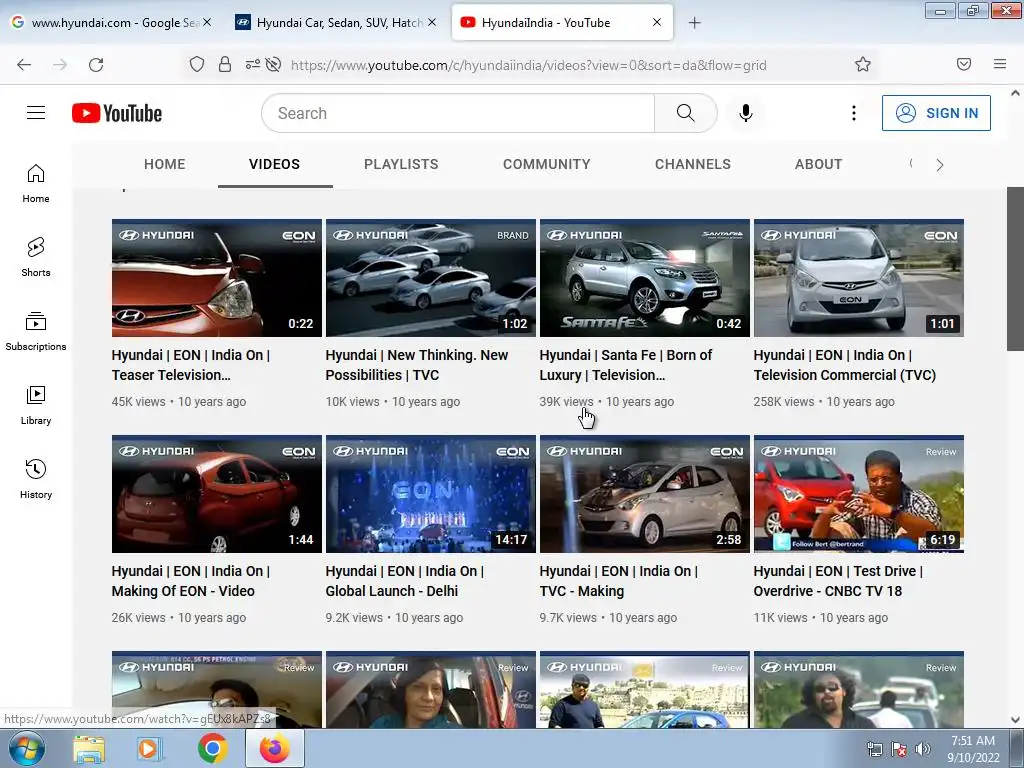Open 'EON | India On | TVC - Making' title
Image resolution: width=1024 pixels, height=768 pixels.
(618, 581)
